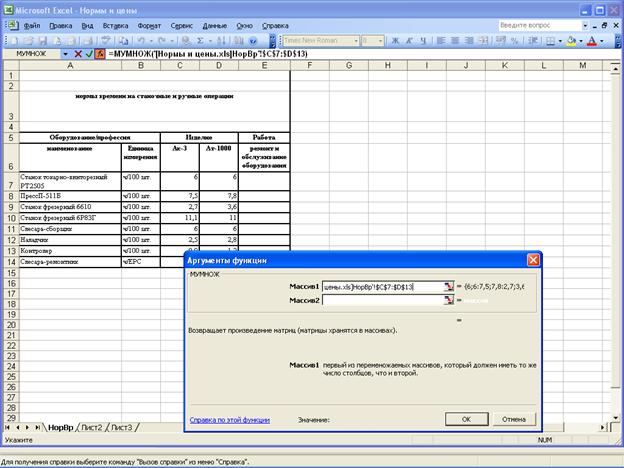
Task: Click the Increase Indent icon
Action: coord(532,41)
